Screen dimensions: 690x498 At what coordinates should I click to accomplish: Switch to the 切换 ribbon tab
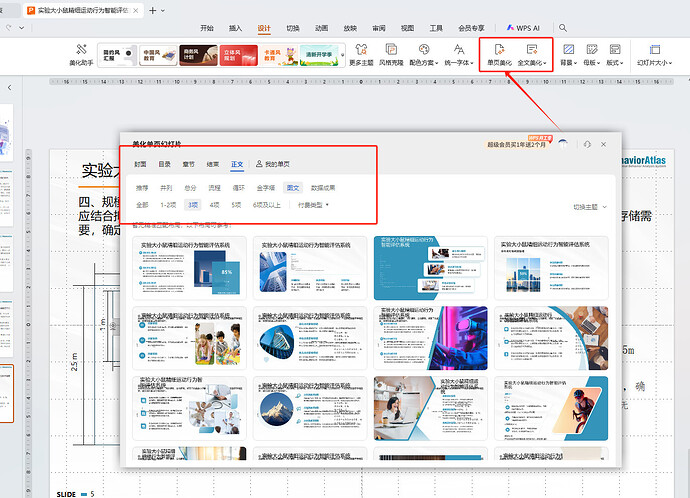coord(292,29)
